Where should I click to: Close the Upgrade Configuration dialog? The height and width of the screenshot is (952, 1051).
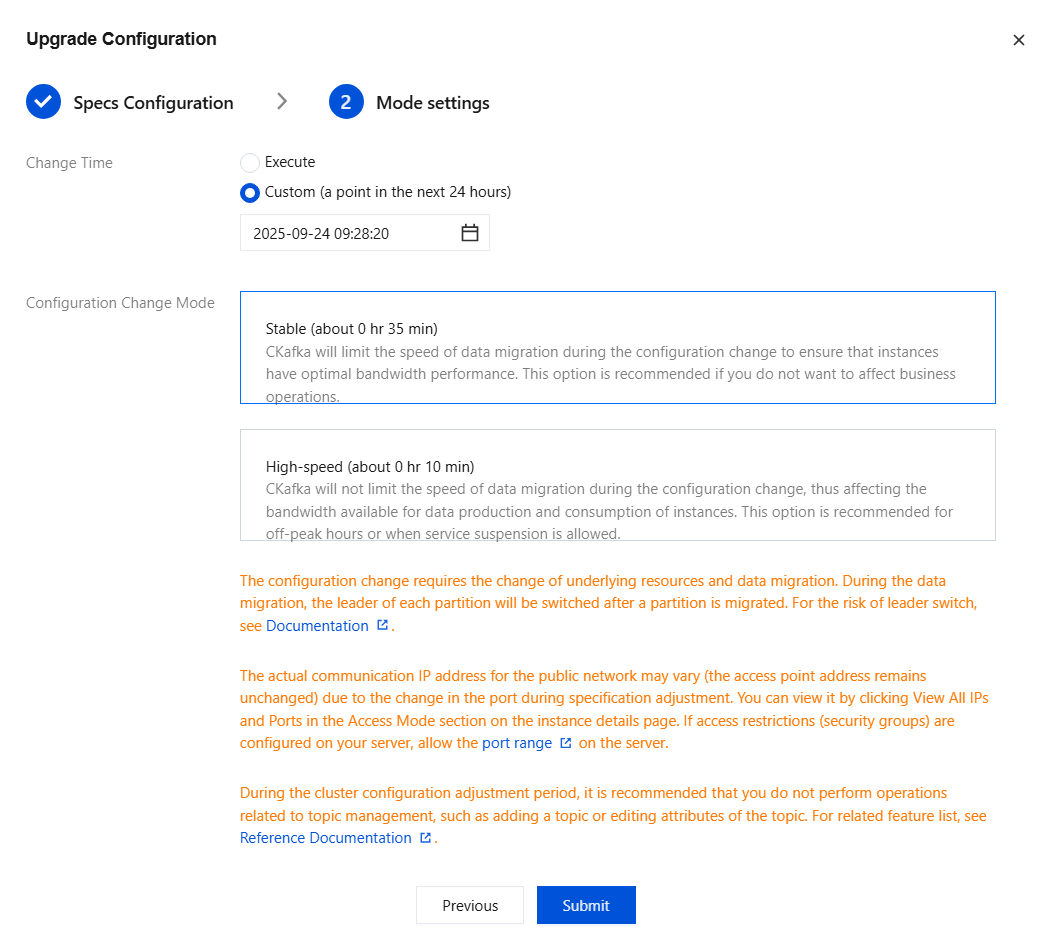click(1019, 40)
